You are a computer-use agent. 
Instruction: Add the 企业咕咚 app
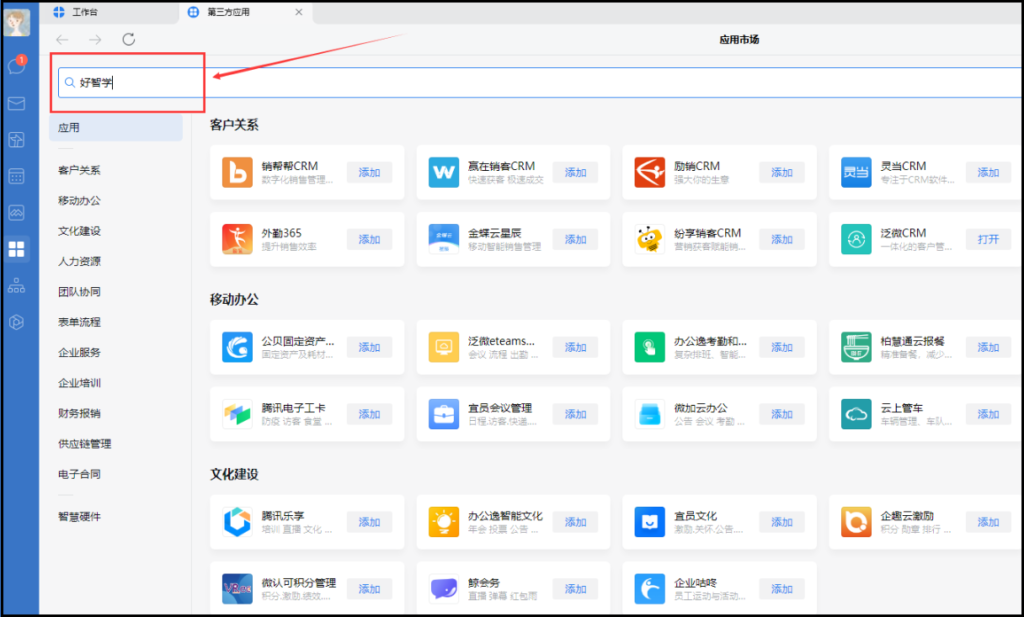(x=782, y=588)
